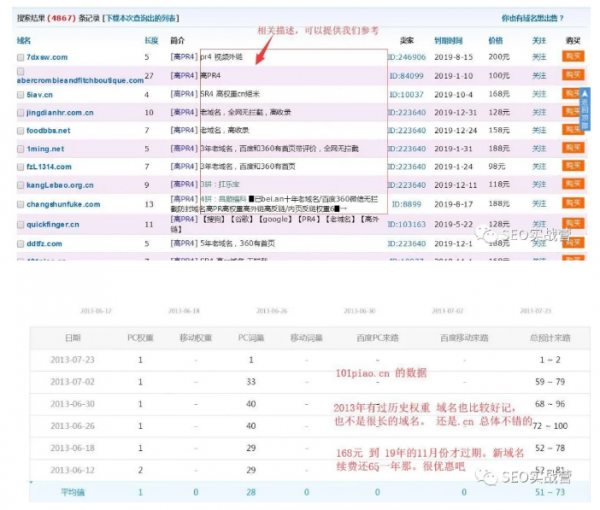
Task: Click the download list link in the results header
Action: (140, 18)
